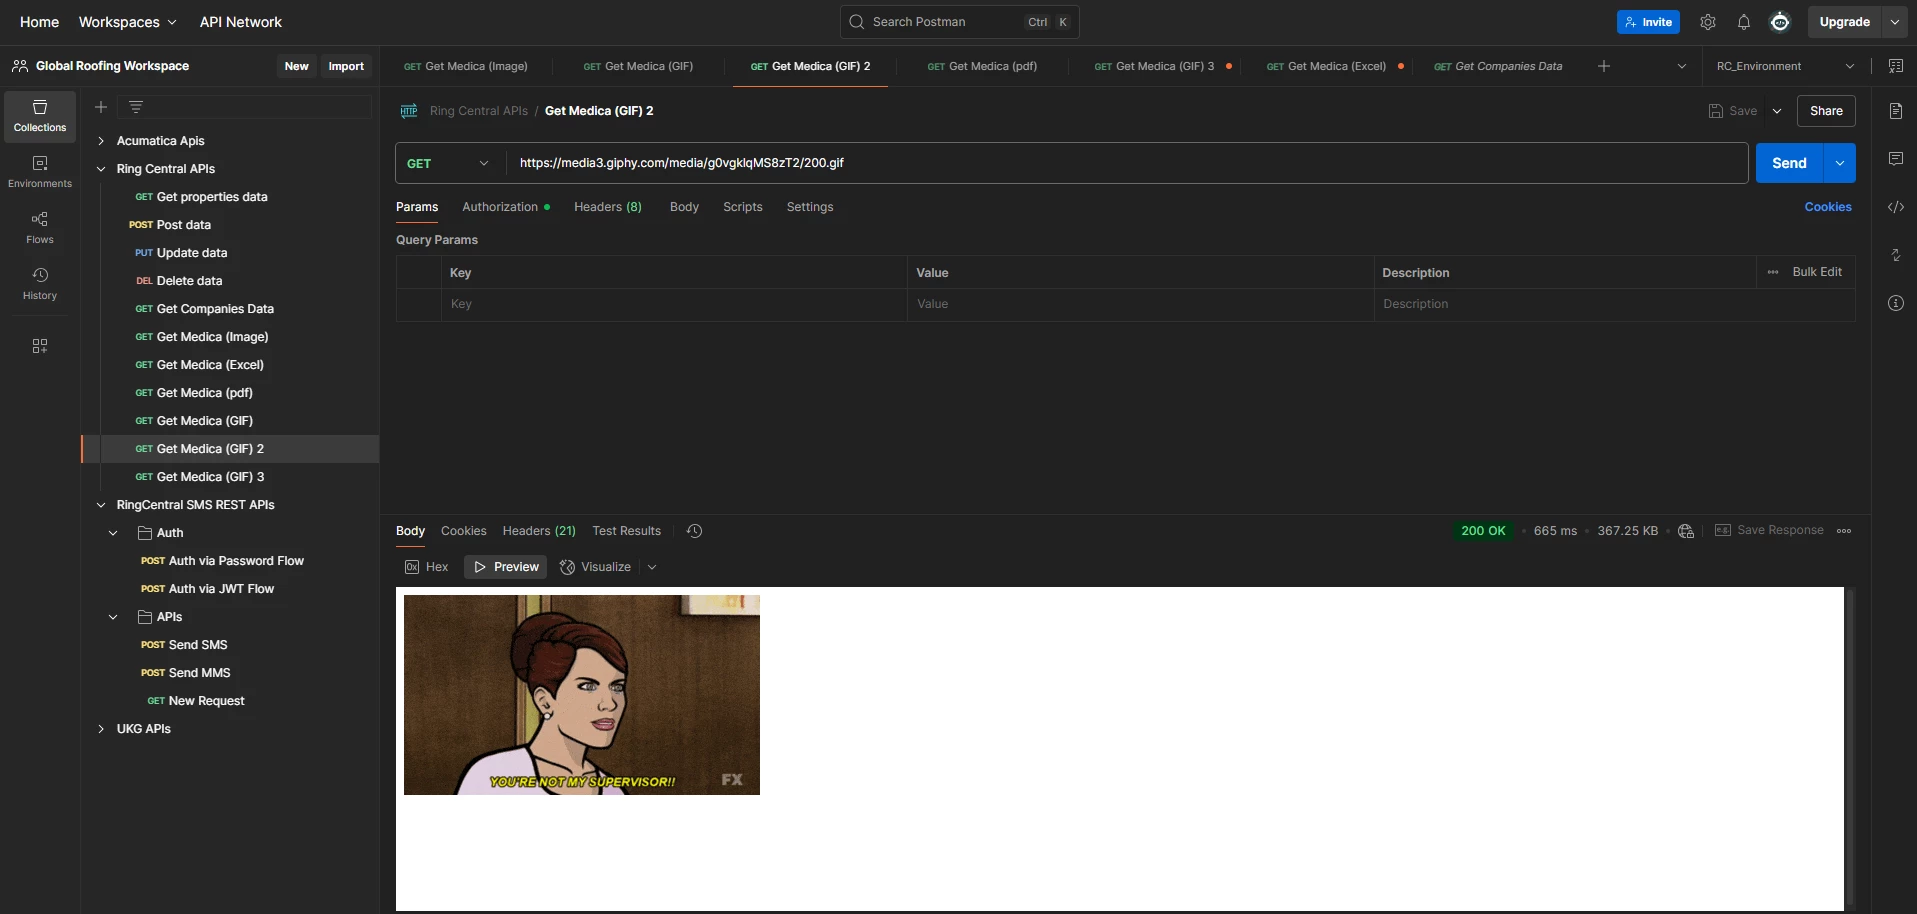Open the comments icon in right sidebar
This screenshot has height=914, width=1917.
point(1896,159)
